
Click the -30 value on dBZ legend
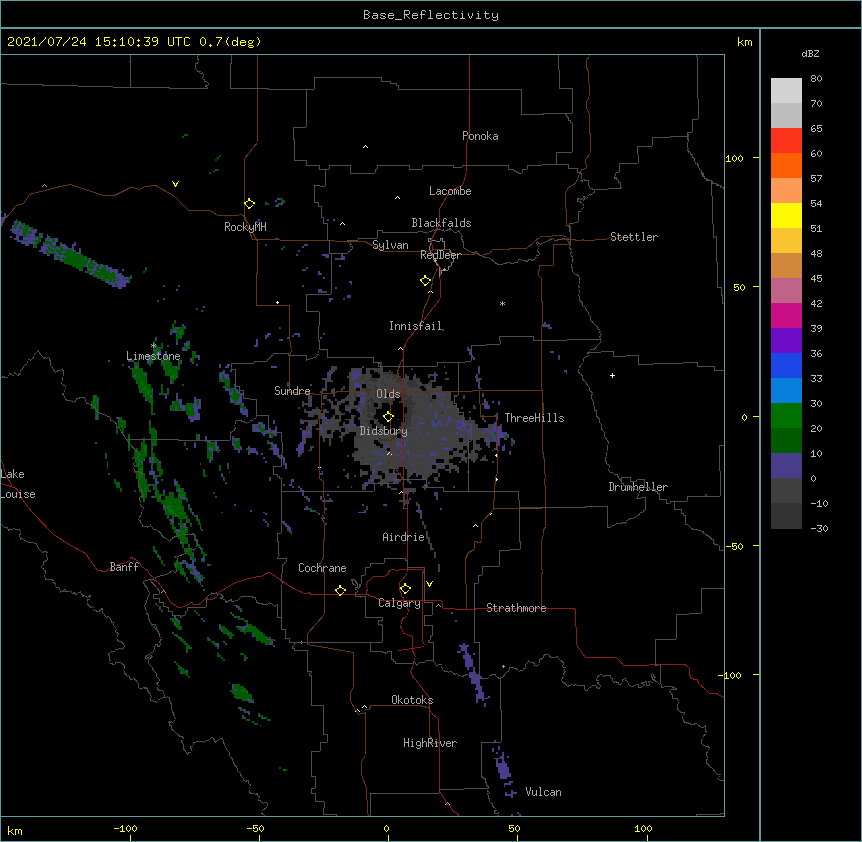[x=819, y=529]
